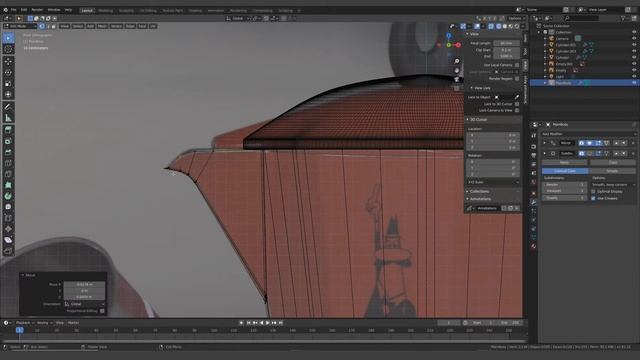
Task: Open the Edit Mode dropdown
Action: point(20,26)
